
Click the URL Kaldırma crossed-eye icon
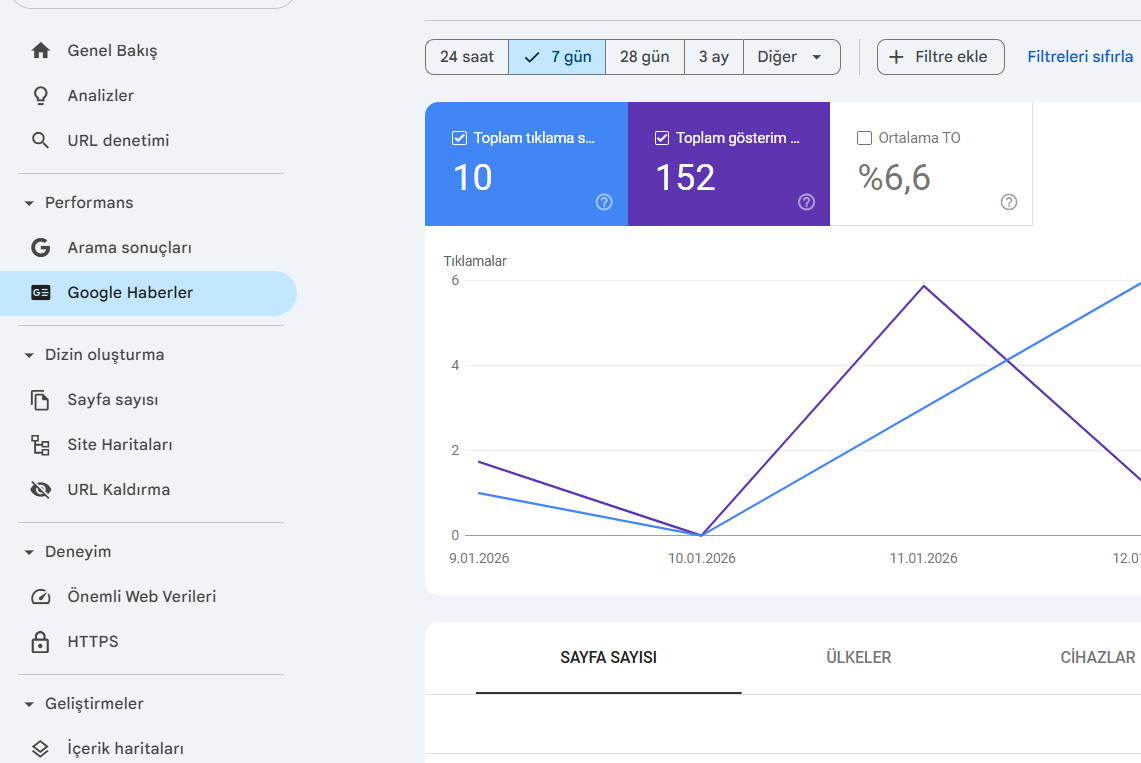click(x=41, y=490)
